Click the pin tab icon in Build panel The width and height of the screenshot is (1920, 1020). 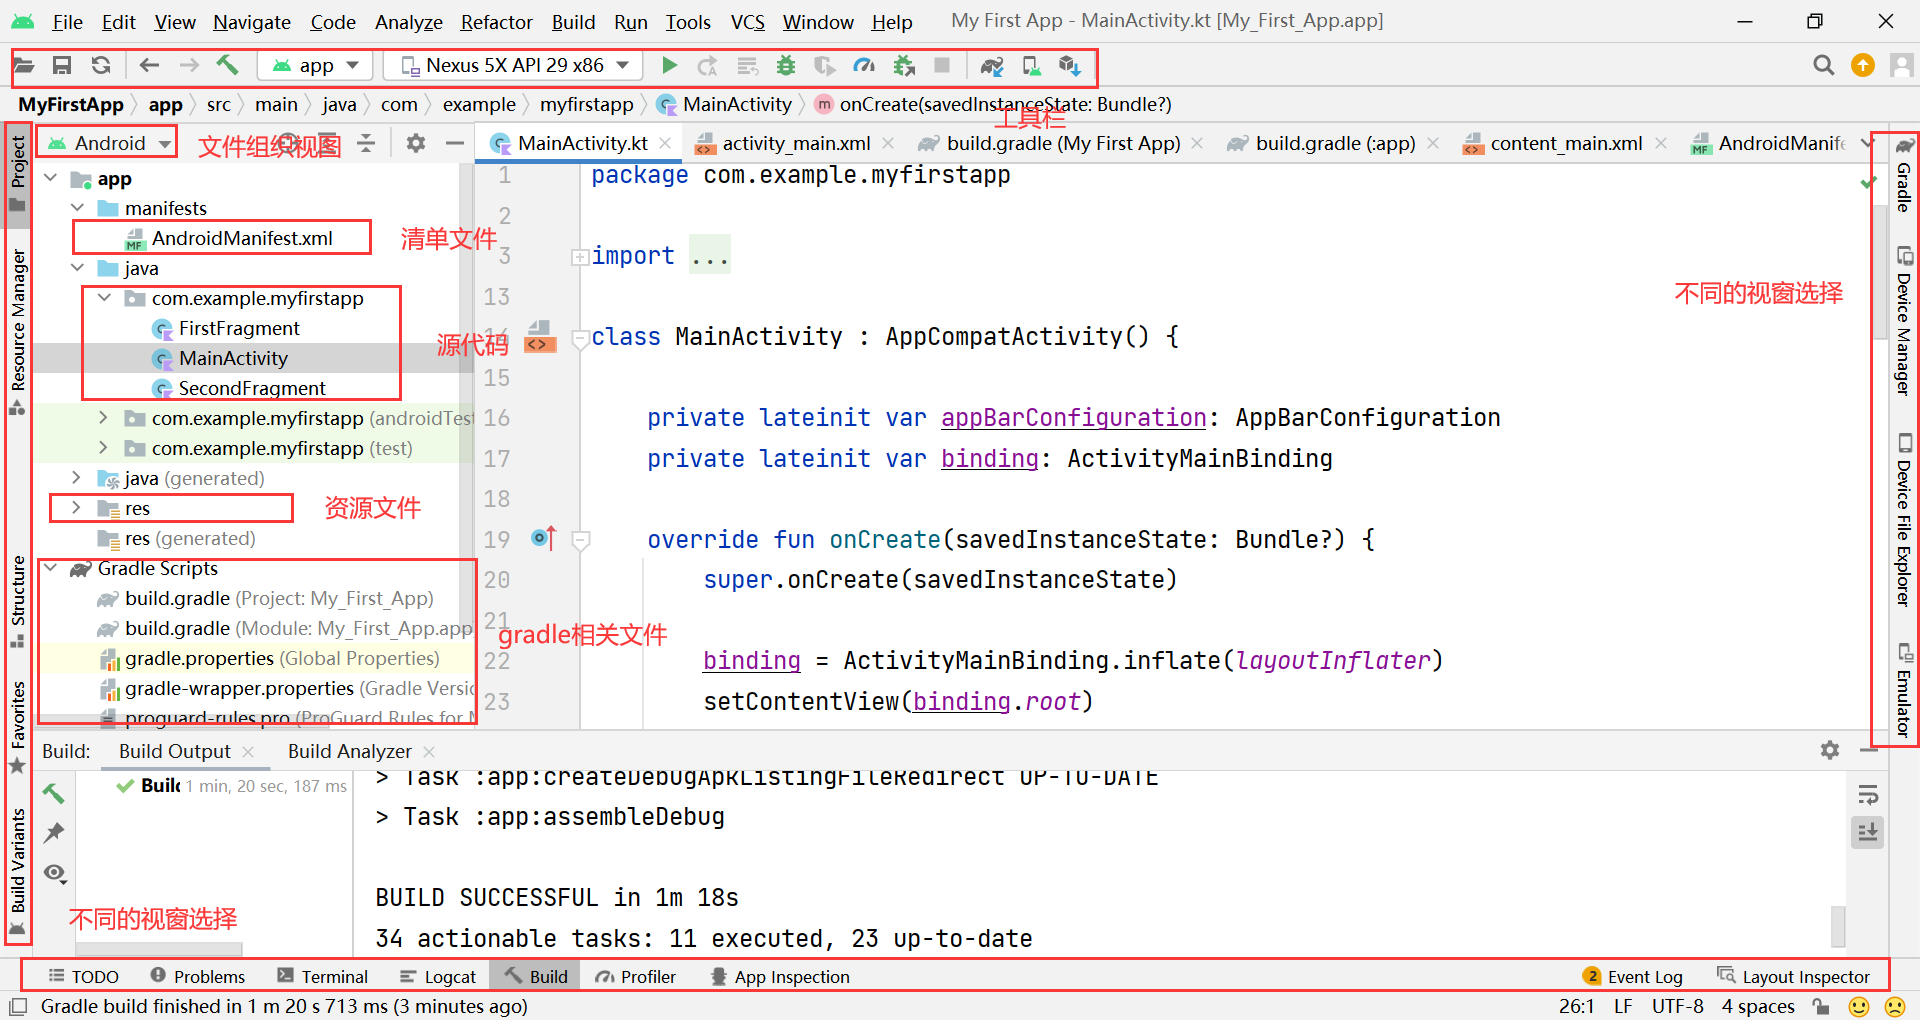54,833
